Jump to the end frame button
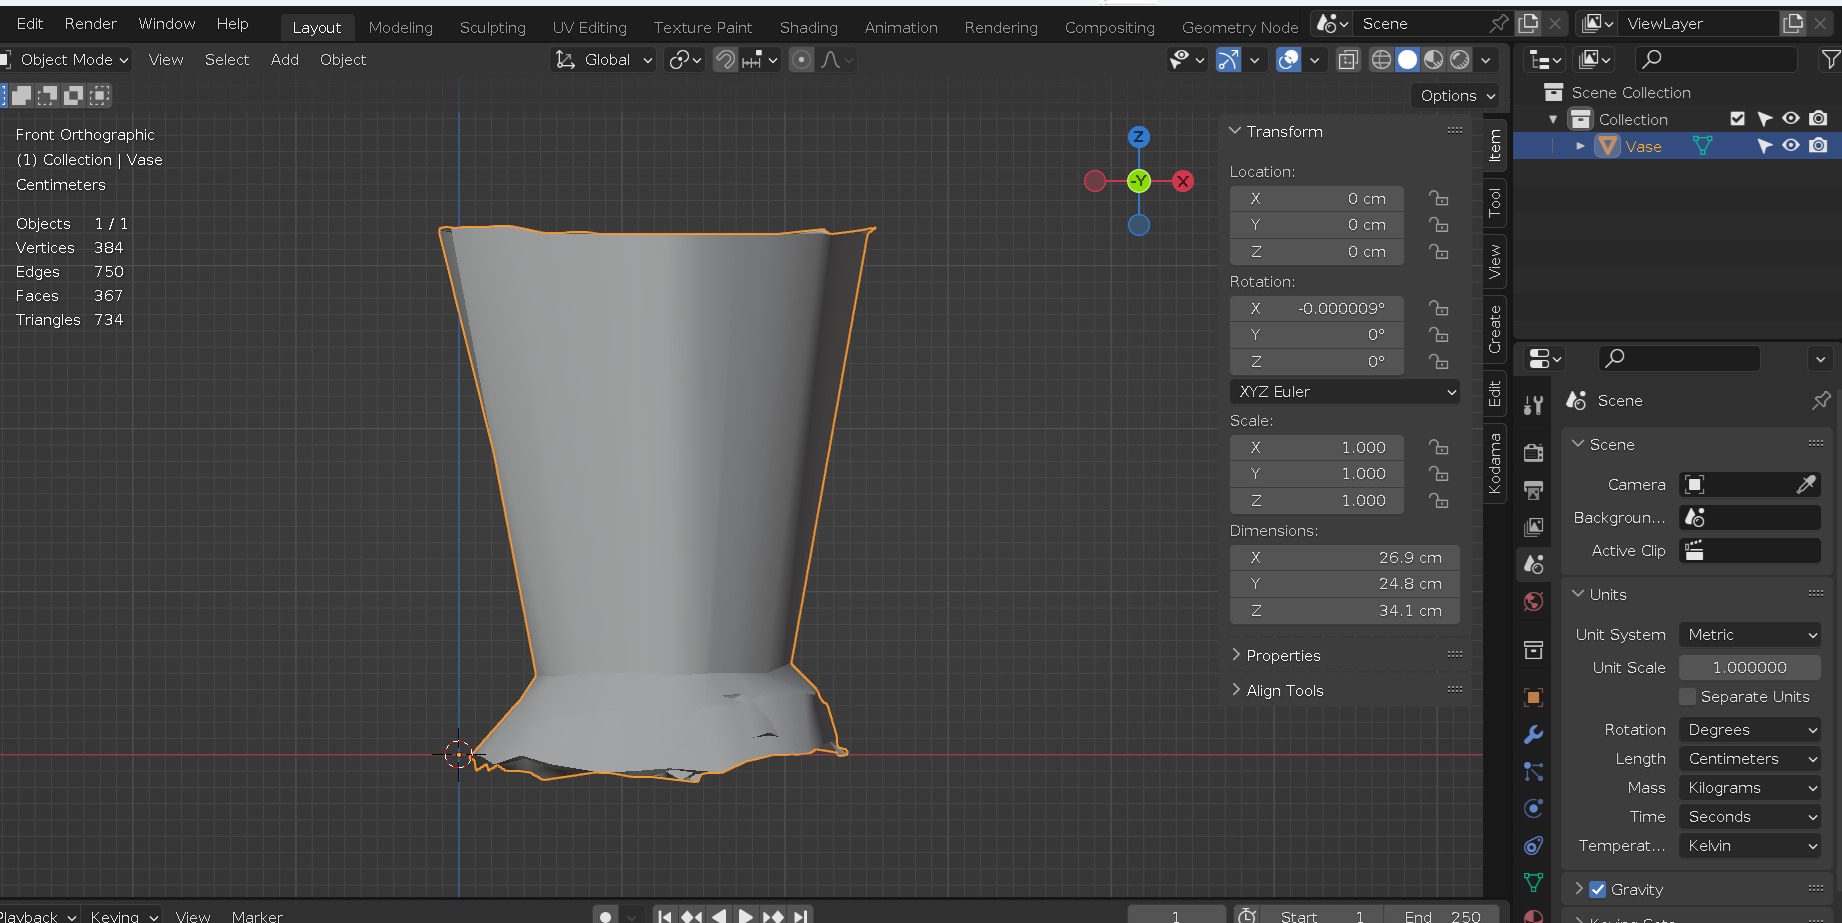The height and width of the screenshot is (923, 1842). point(800,915)
